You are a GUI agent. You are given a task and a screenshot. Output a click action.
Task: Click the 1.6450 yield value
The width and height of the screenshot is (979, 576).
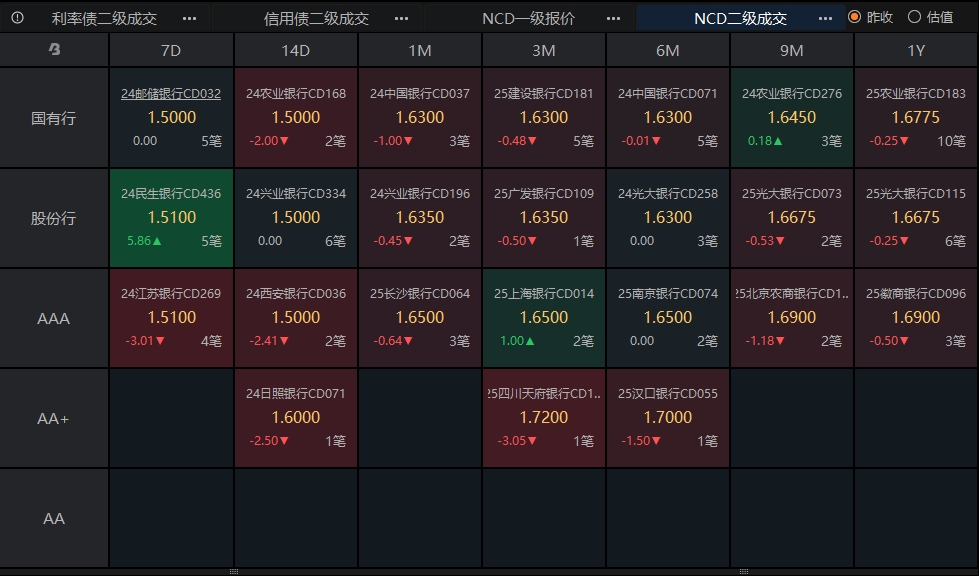point(792,117)
